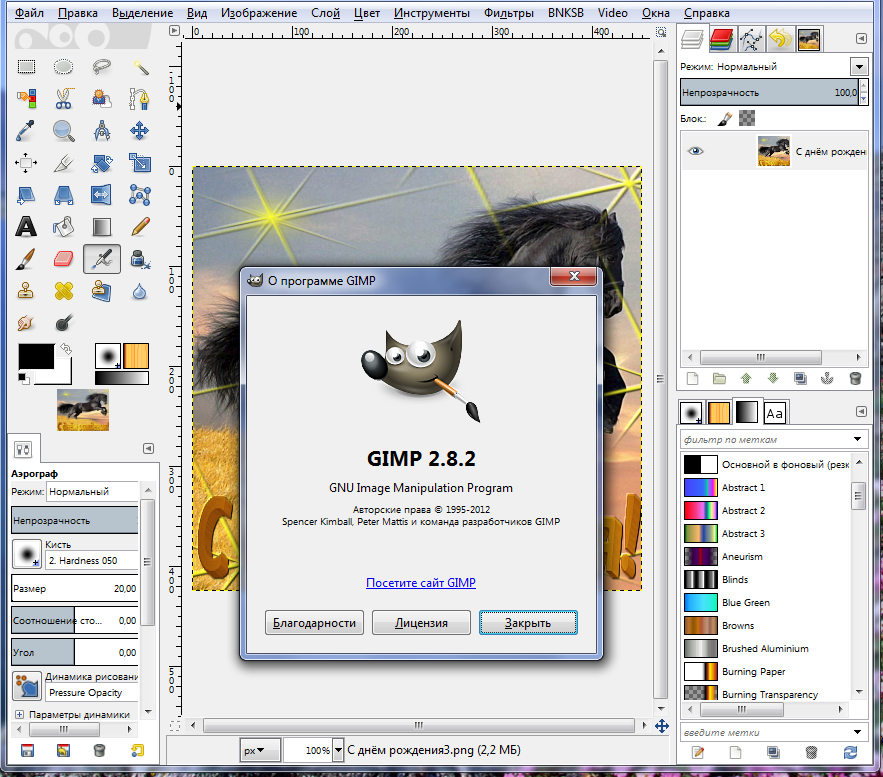Select the Move tool
Image resolution: width=883 pixels, height=777 pixels.
pyautogui.click(x=140, y=131)
